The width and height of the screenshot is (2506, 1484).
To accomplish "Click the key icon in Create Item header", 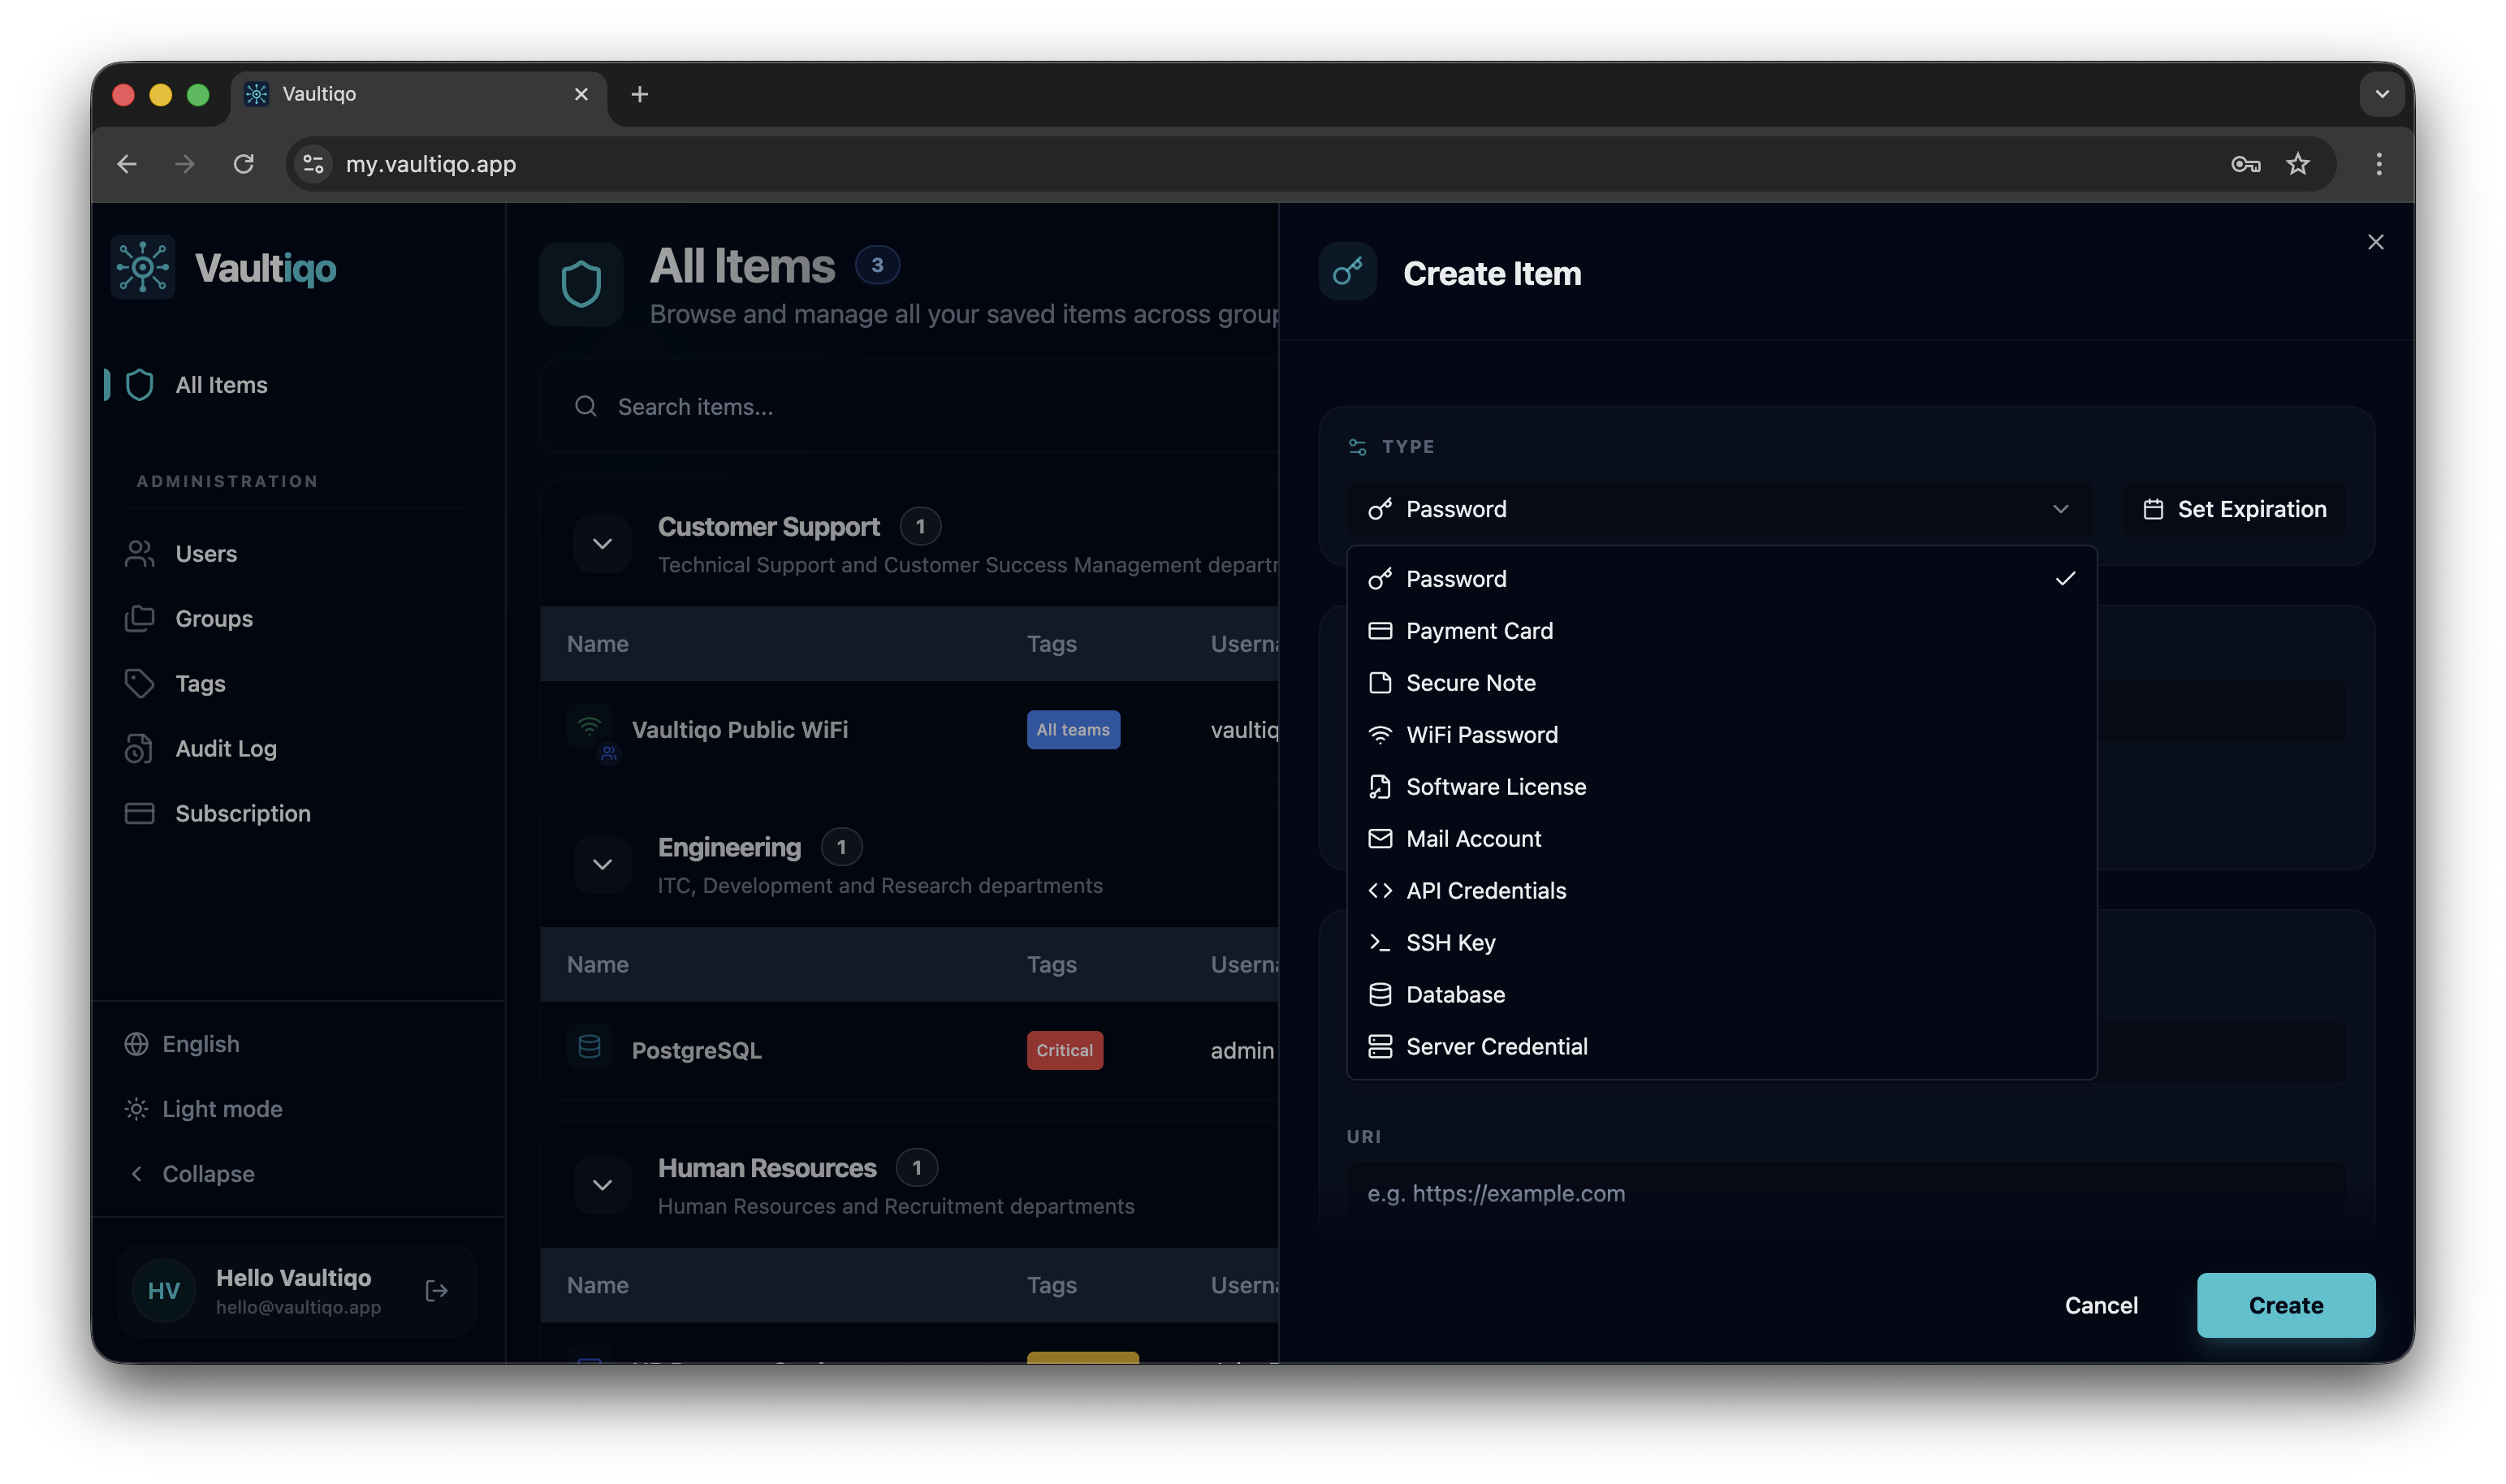I will (x=1348, y=272).
